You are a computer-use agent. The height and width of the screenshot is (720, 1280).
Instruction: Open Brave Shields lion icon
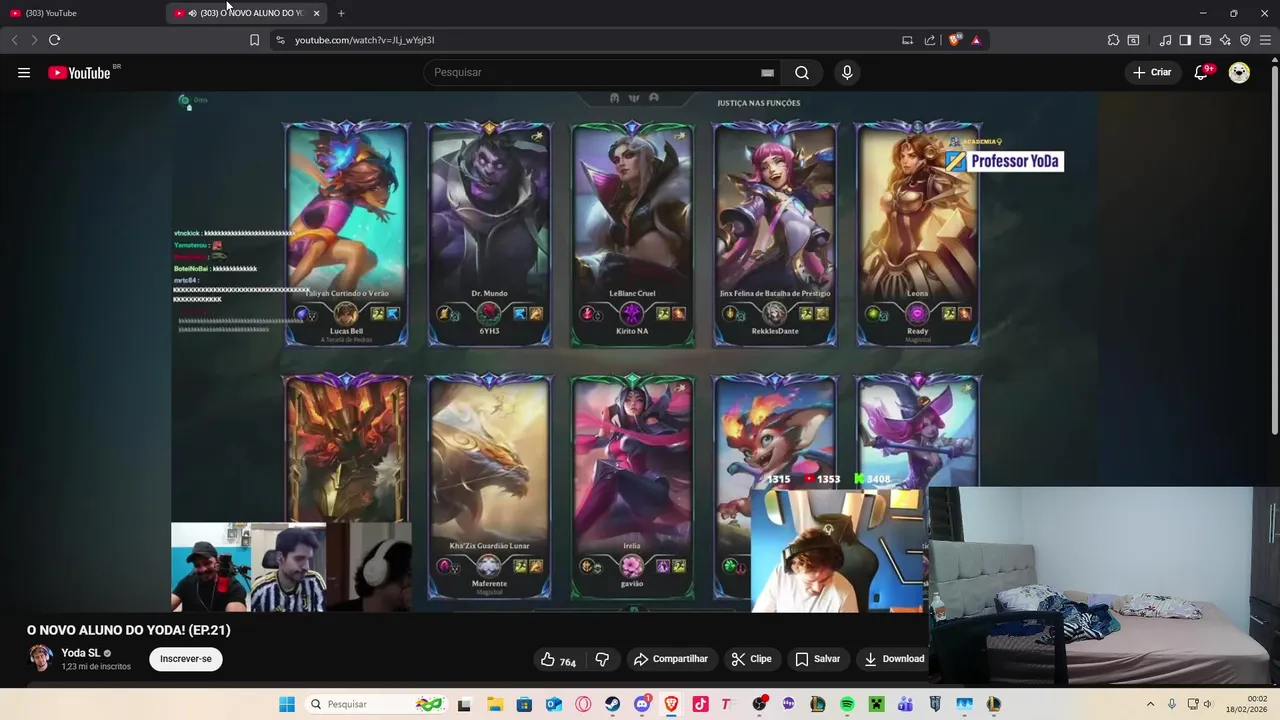(955, 40)
